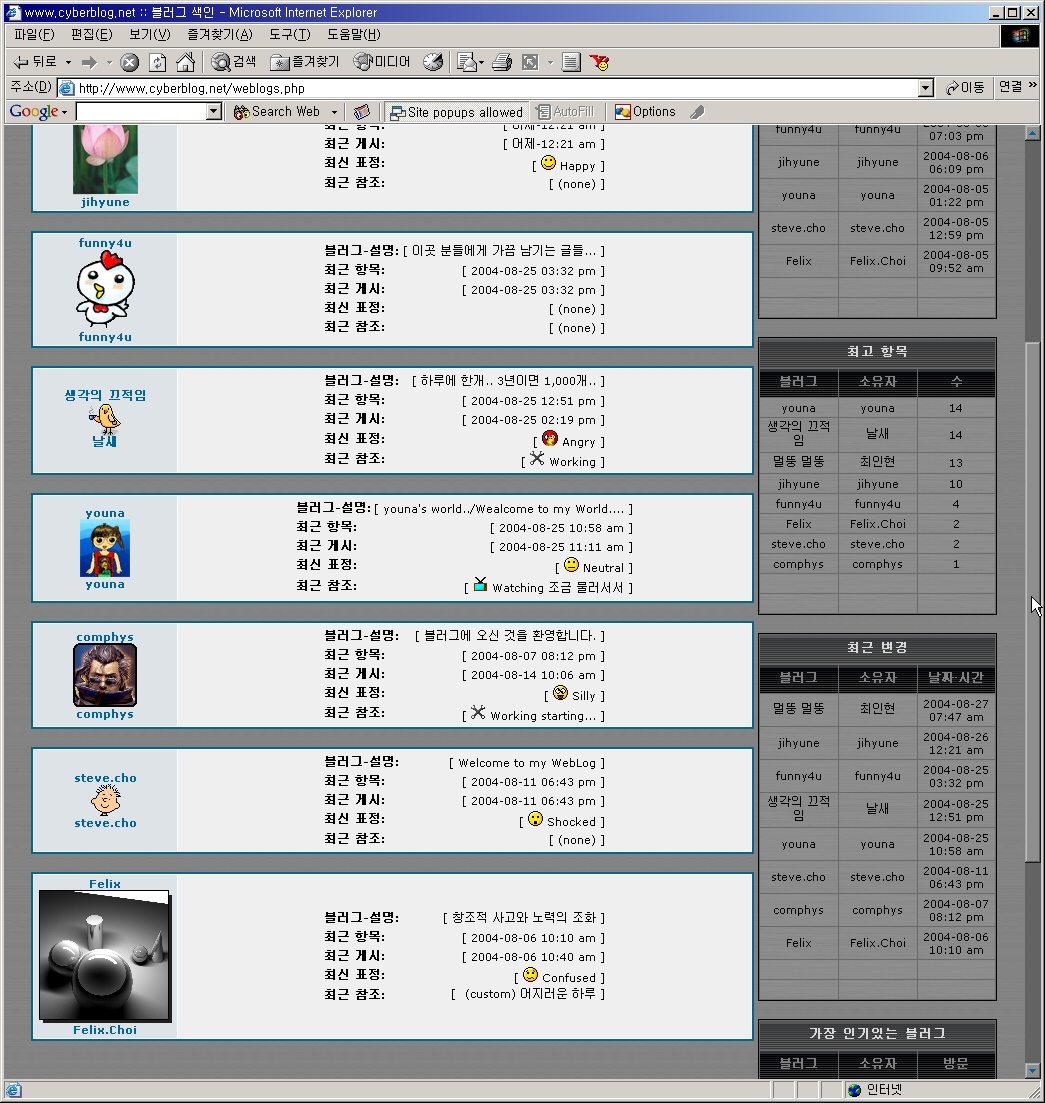The height and width of the screenshot is (1103, 1045).
Task: Click the vertical scrollbar down arrow
Action: click(x=1032, y=1071)
